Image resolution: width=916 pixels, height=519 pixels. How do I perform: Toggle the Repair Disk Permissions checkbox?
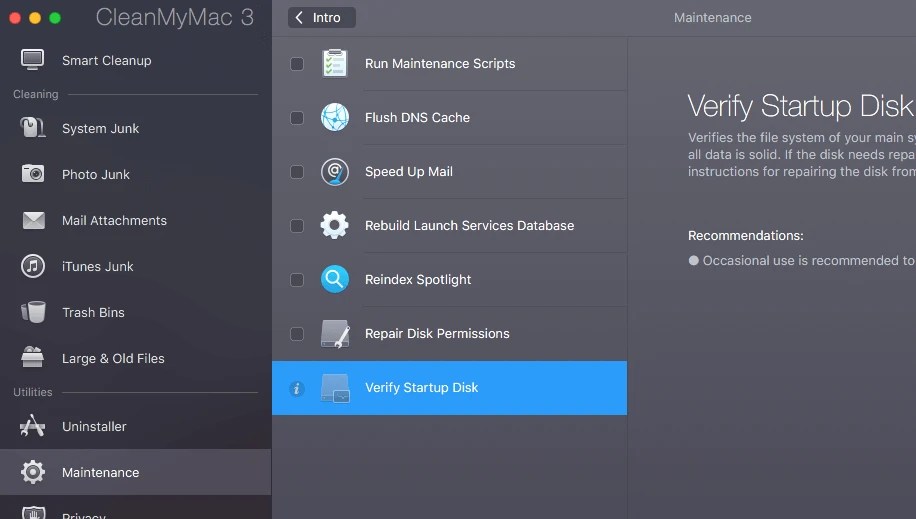297,334
